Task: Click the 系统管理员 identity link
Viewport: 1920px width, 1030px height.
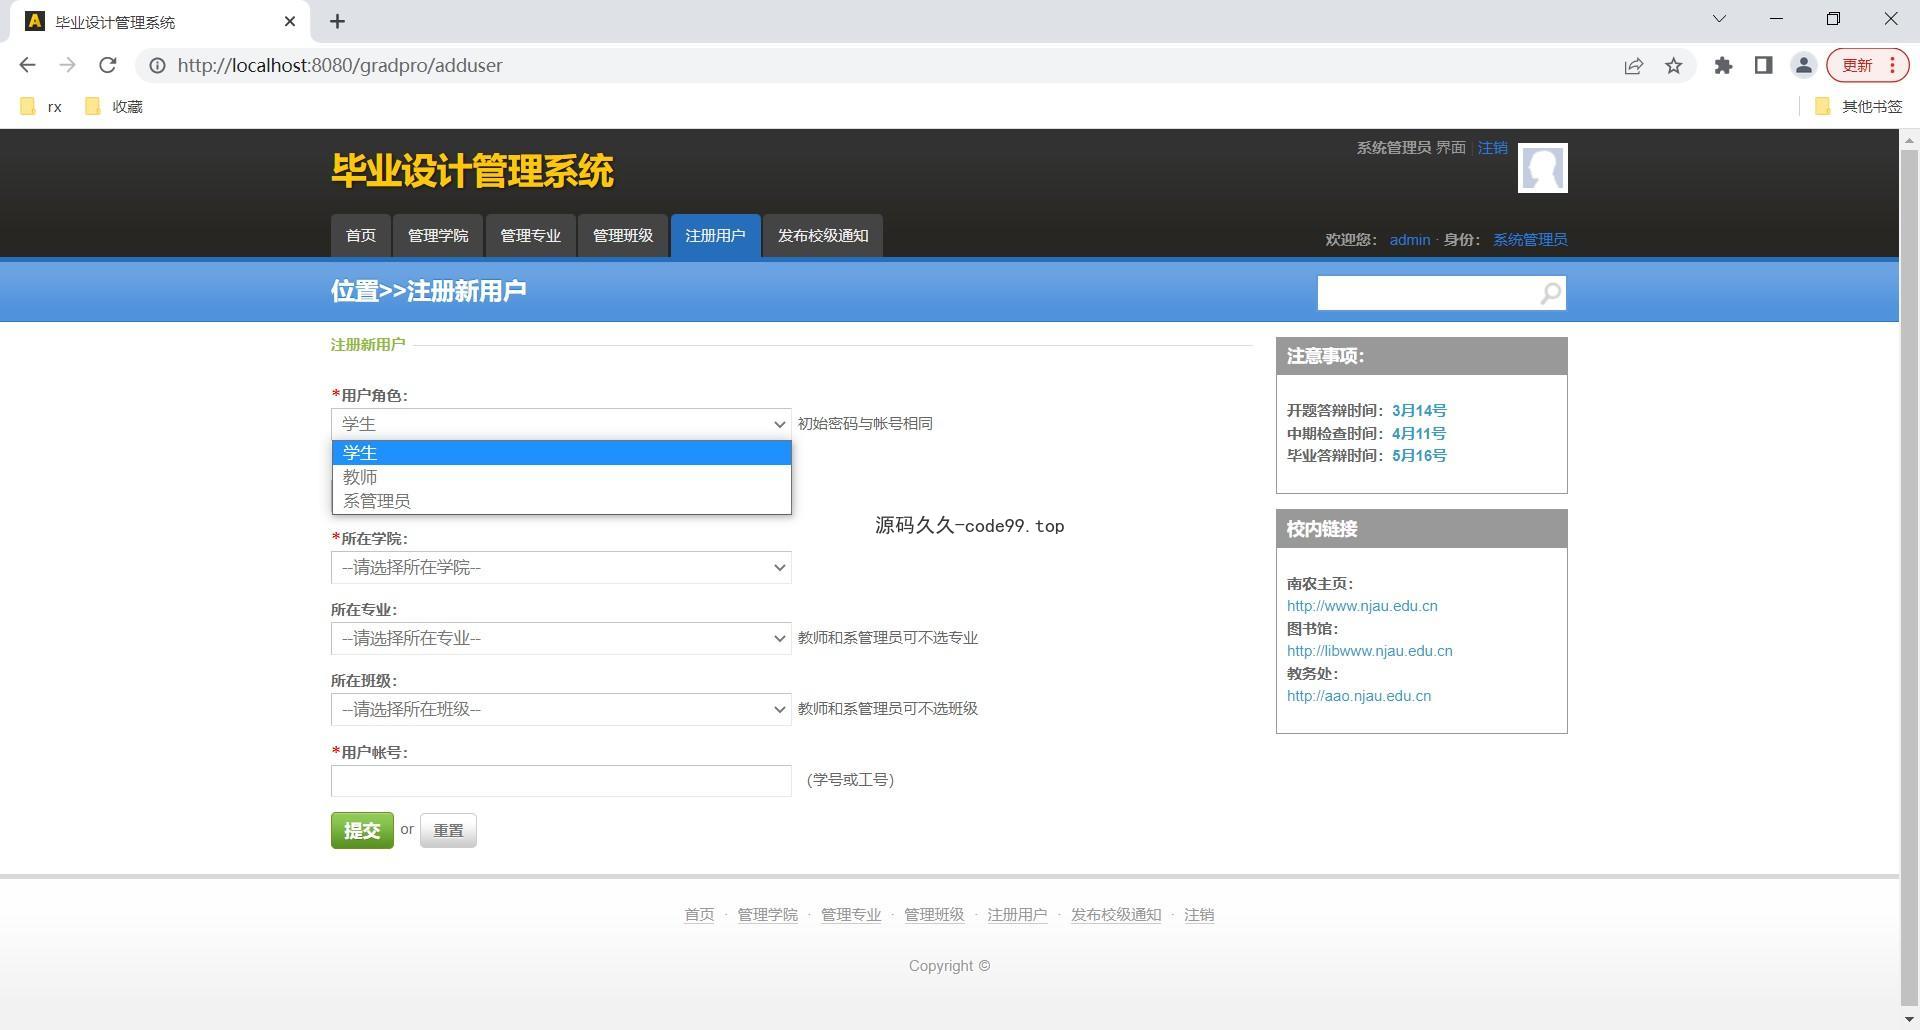Action: click(x=1530, y=239)
